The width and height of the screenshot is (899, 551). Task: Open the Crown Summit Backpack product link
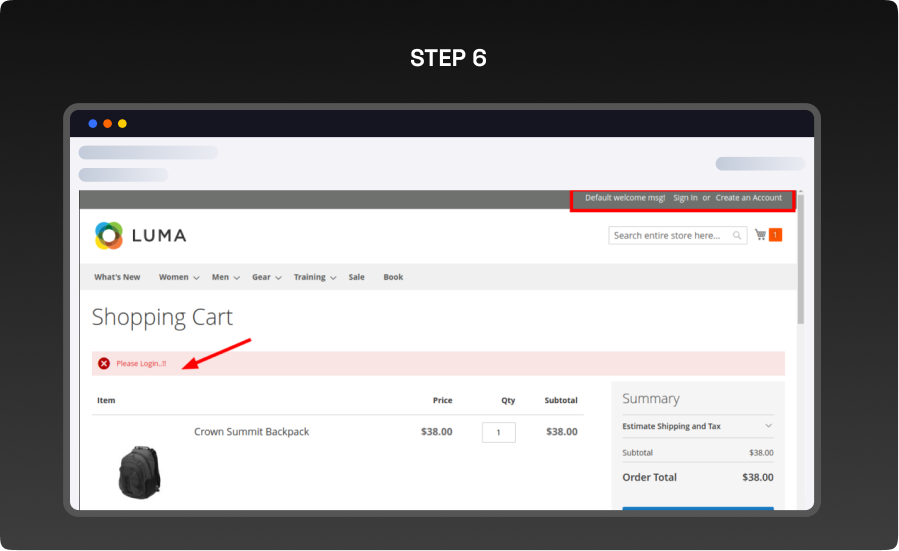(251, 432)
